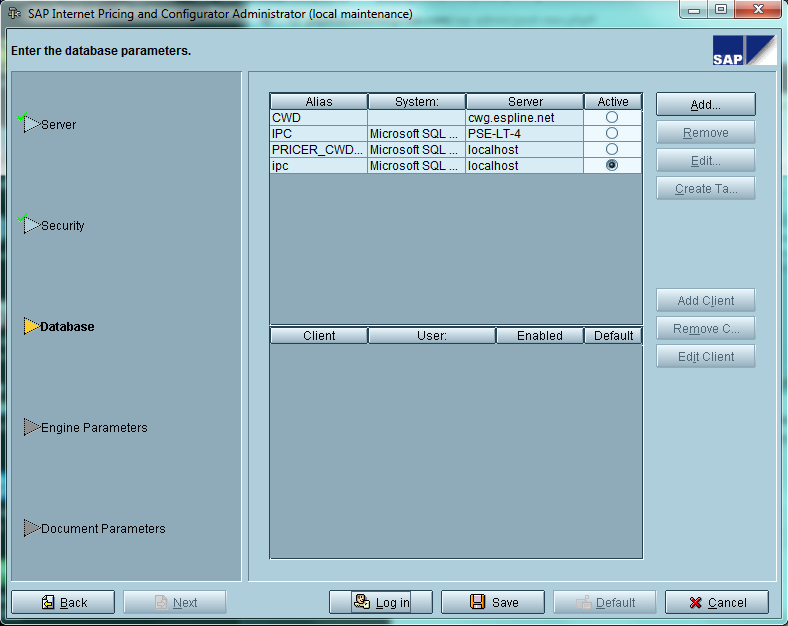Click the Log in button

[381, 602]
